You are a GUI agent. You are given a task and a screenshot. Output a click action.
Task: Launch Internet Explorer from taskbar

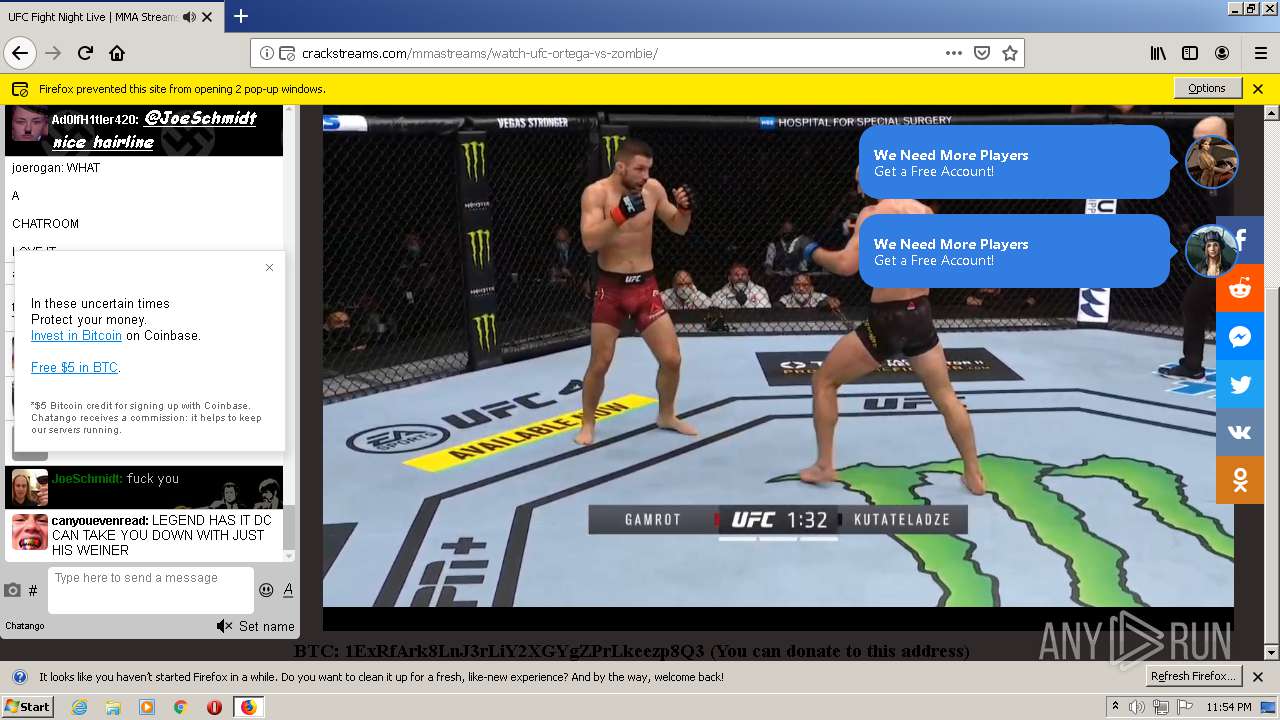79,707
